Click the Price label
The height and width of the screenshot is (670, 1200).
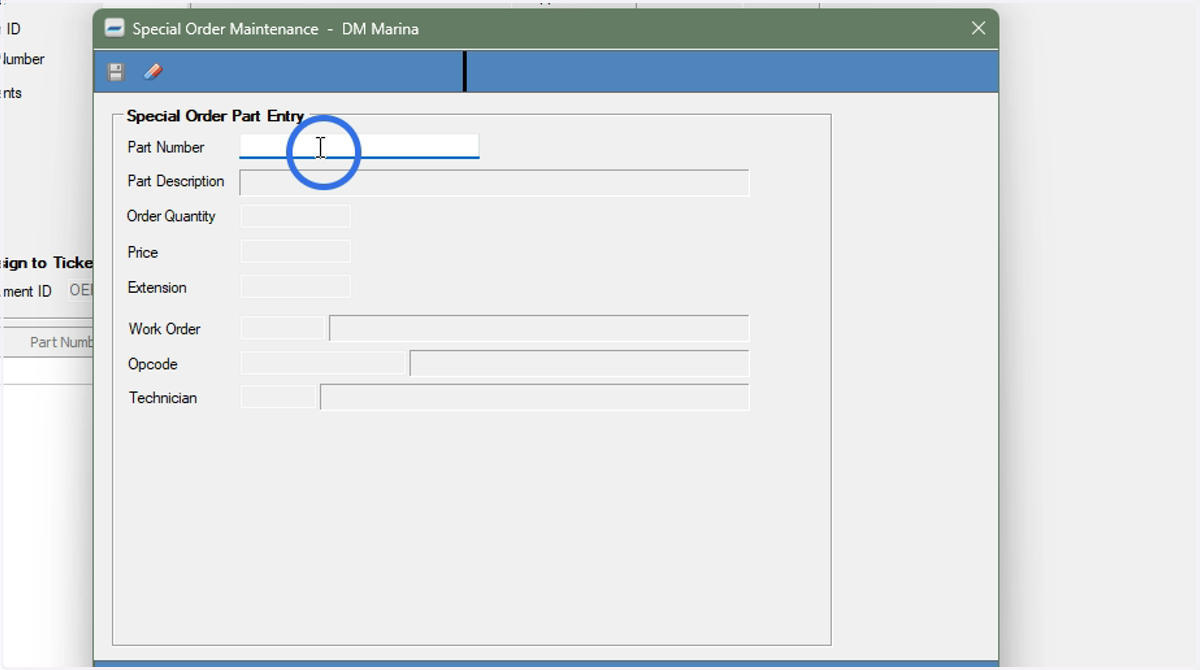(143, 252)
